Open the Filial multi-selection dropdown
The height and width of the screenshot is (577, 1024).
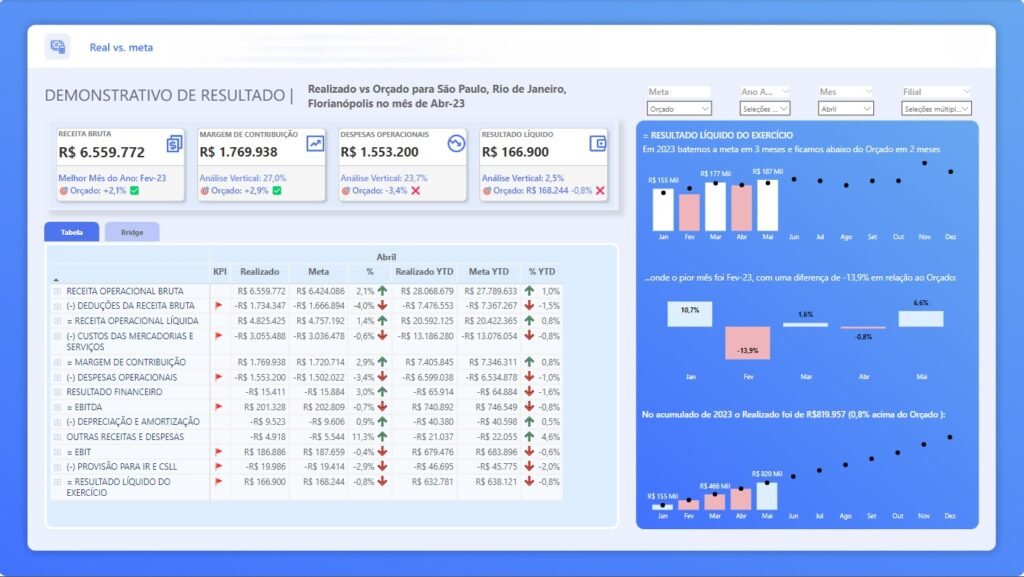[936, 108]
